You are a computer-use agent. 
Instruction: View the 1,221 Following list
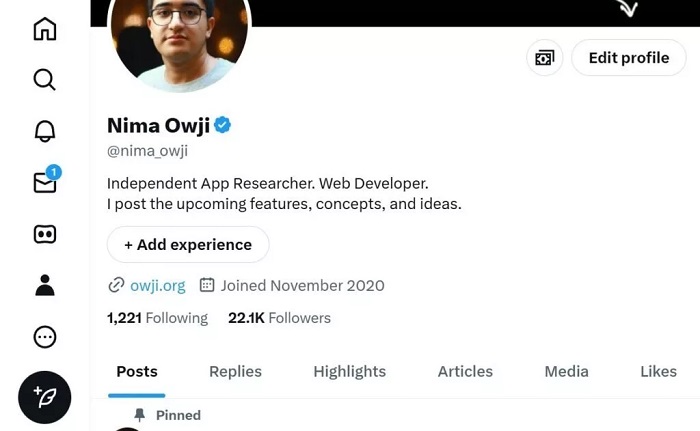[x=157, y=318]
